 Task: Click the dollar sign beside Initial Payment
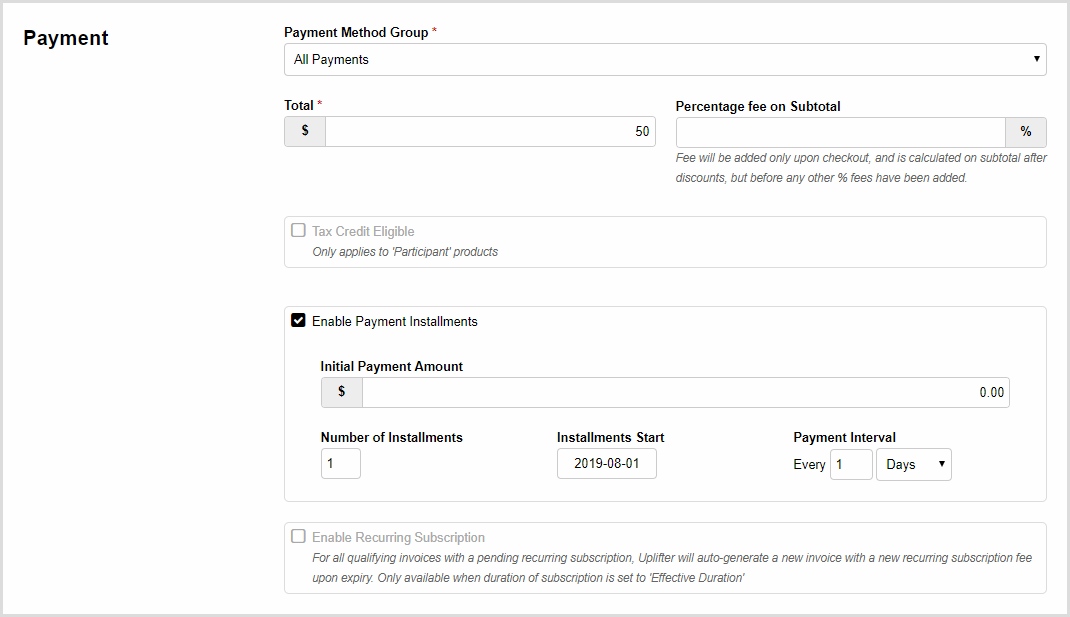pos(342,392)
